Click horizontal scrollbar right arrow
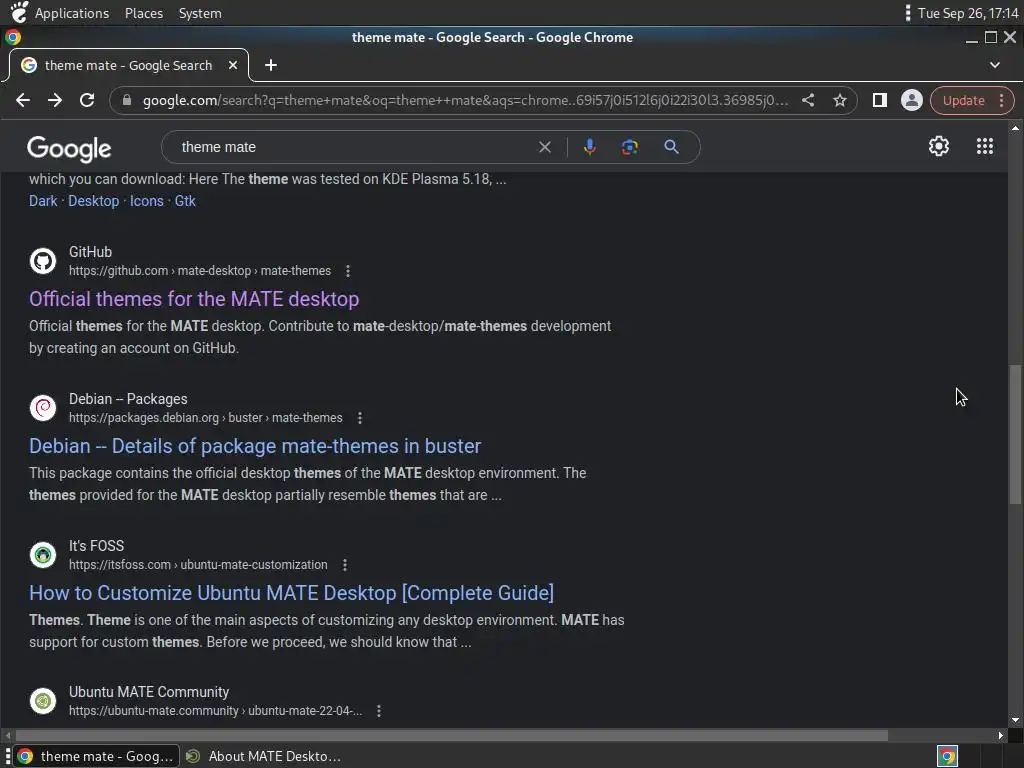This screenshot has width=1024, height=768. pyautogui.click(x=1000, y=735)
